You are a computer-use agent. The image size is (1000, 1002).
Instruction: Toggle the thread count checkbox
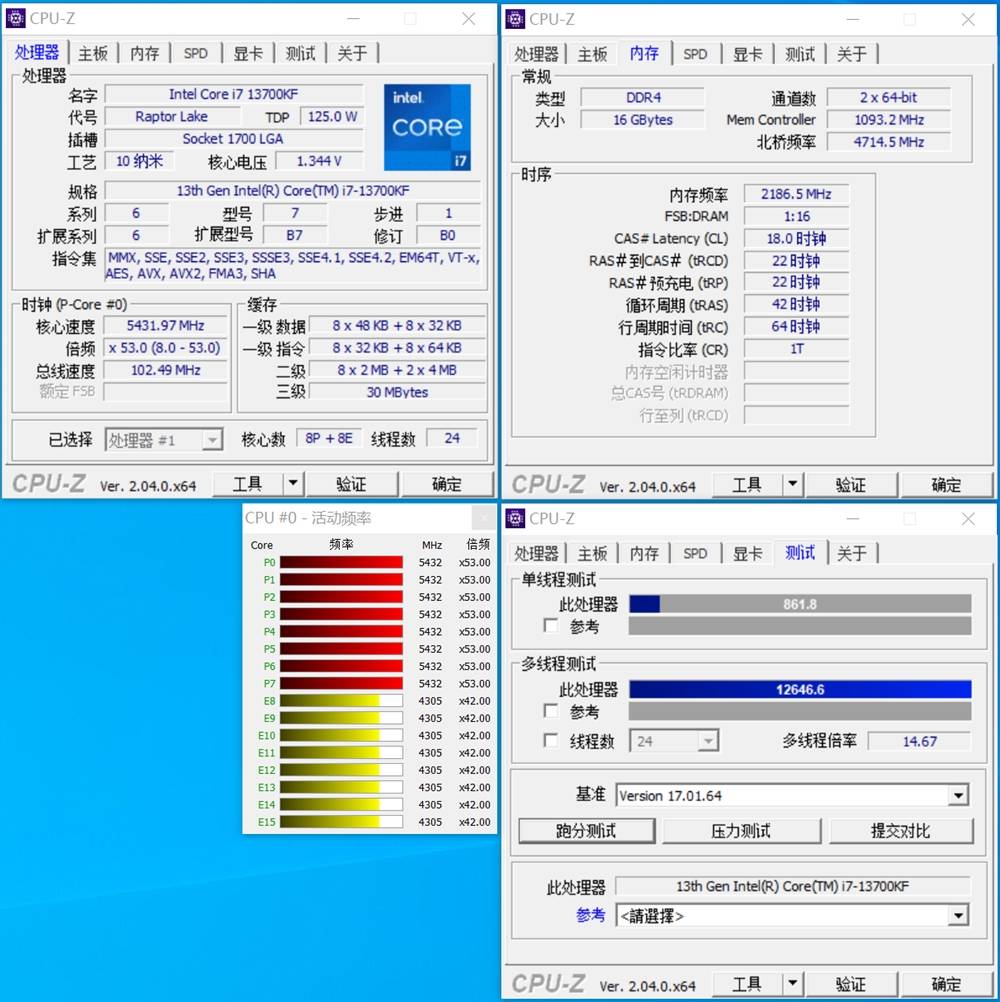(550, 741)
